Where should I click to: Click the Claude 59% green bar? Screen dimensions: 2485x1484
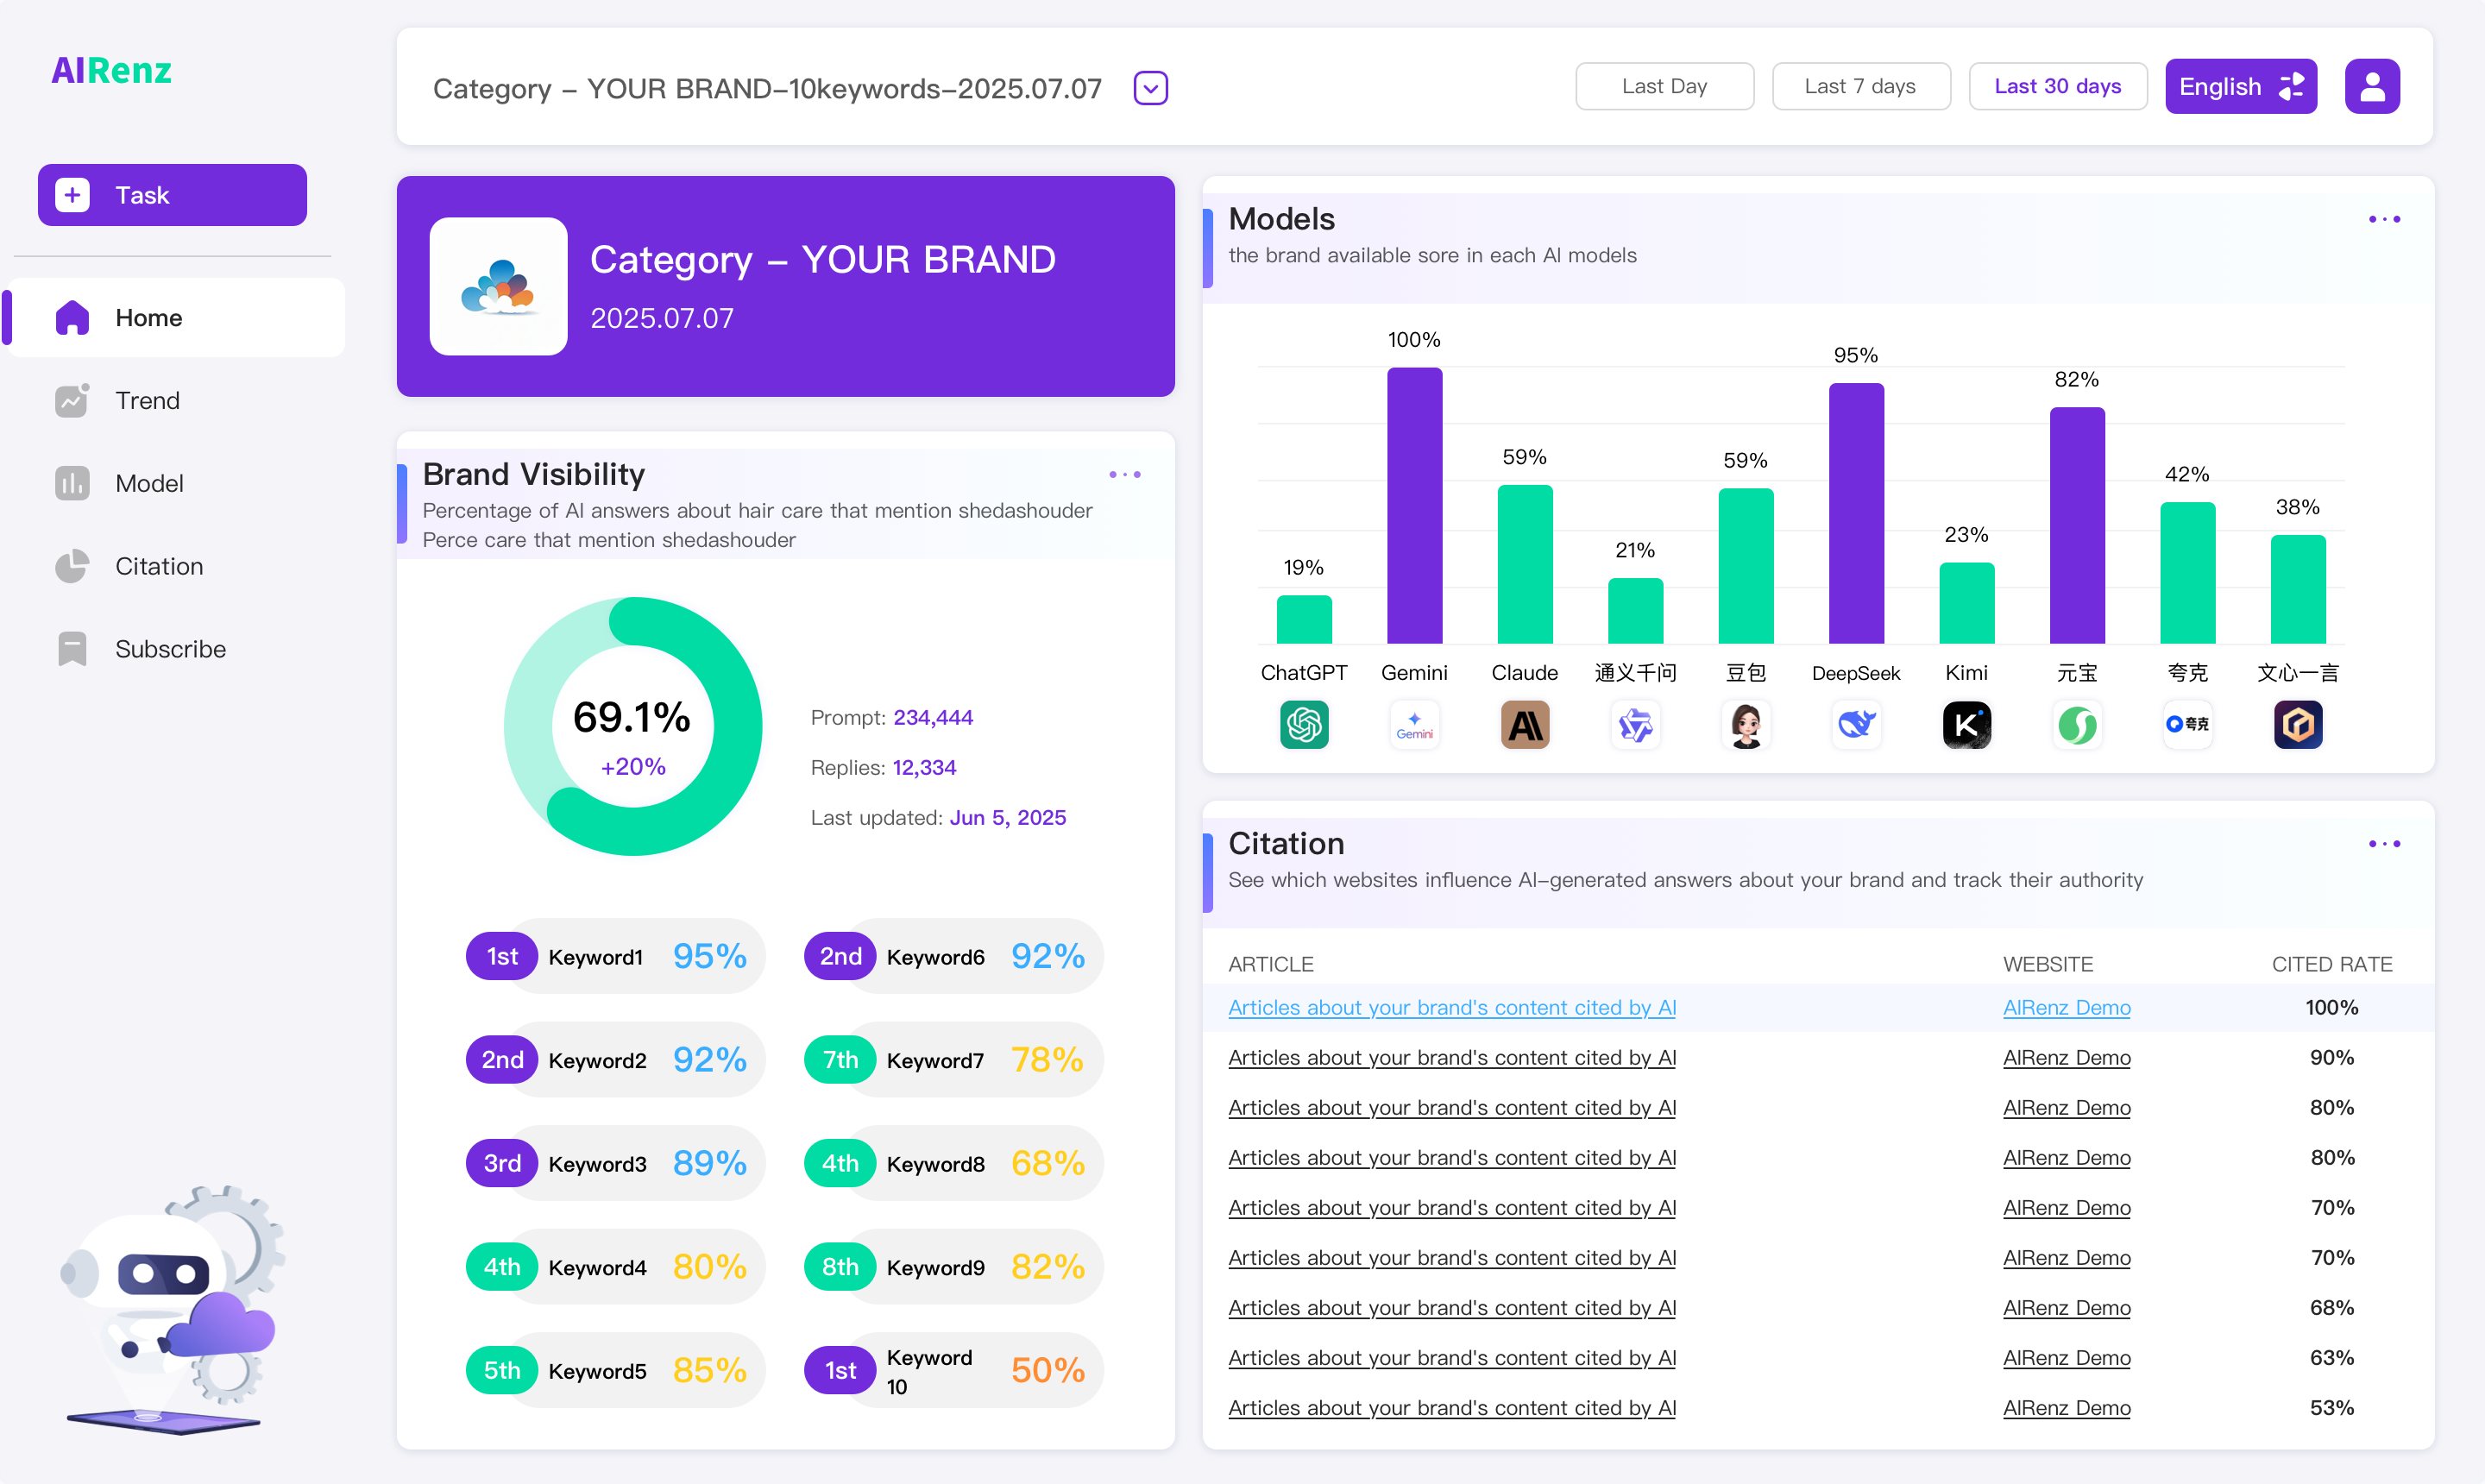pyautogui.click(x=1525, y=564)
